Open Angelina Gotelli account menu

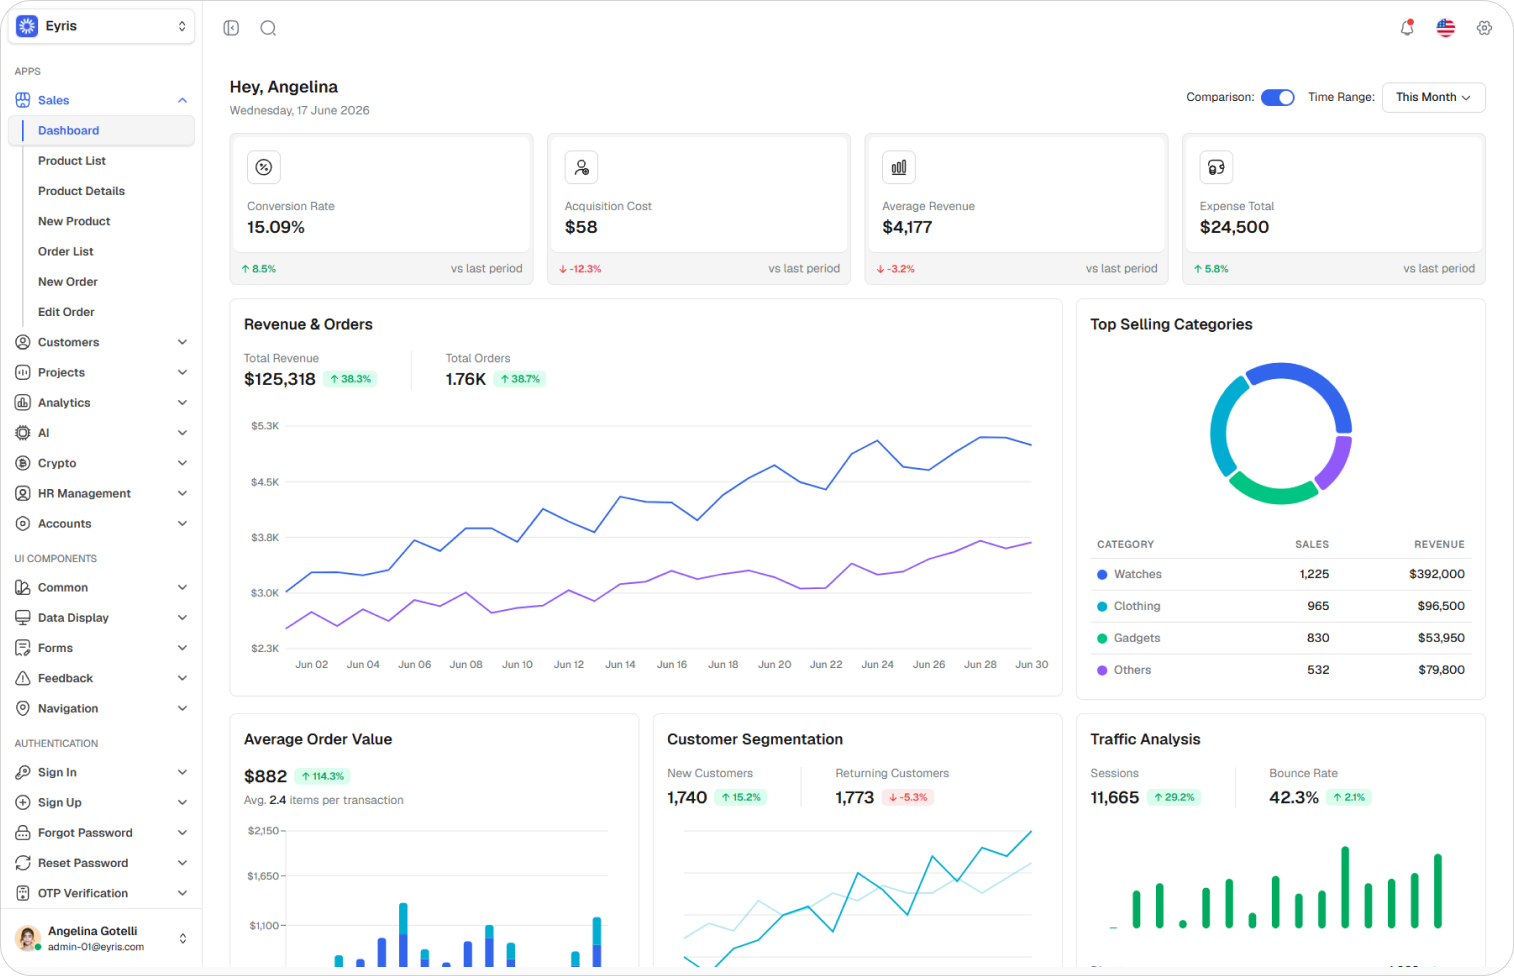[101, 938]
